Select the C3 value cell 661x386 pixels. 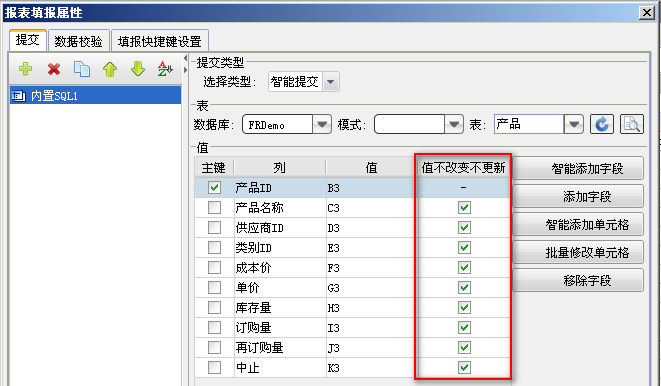371,208
